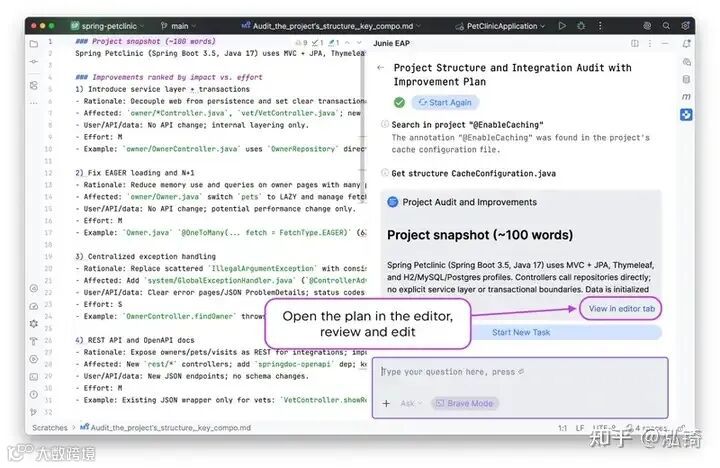Toggle Brave Mode in Junie prompt
The height and width of the screenshot is (468, 720).
coord(465,403)
